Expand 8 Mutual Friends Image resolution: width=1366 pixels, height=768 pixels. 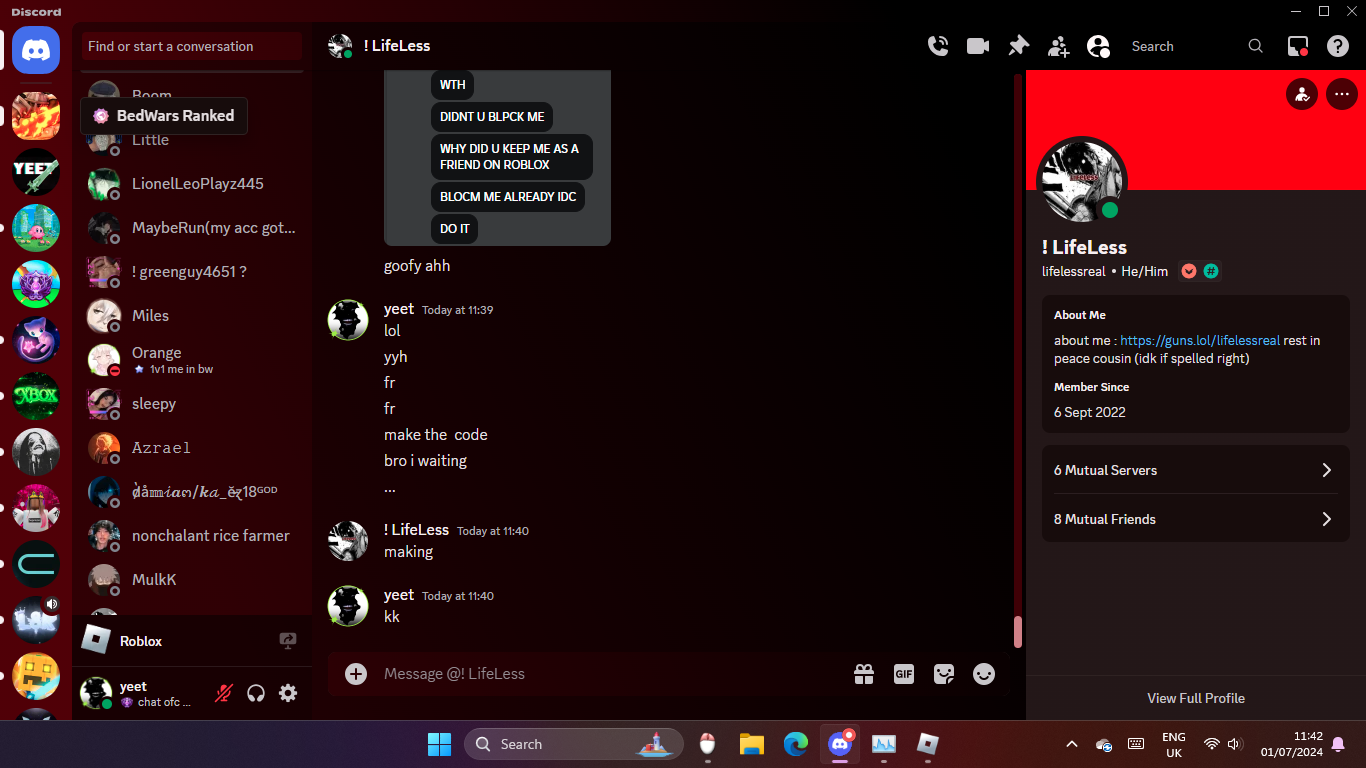click(x=1196, y=519)
